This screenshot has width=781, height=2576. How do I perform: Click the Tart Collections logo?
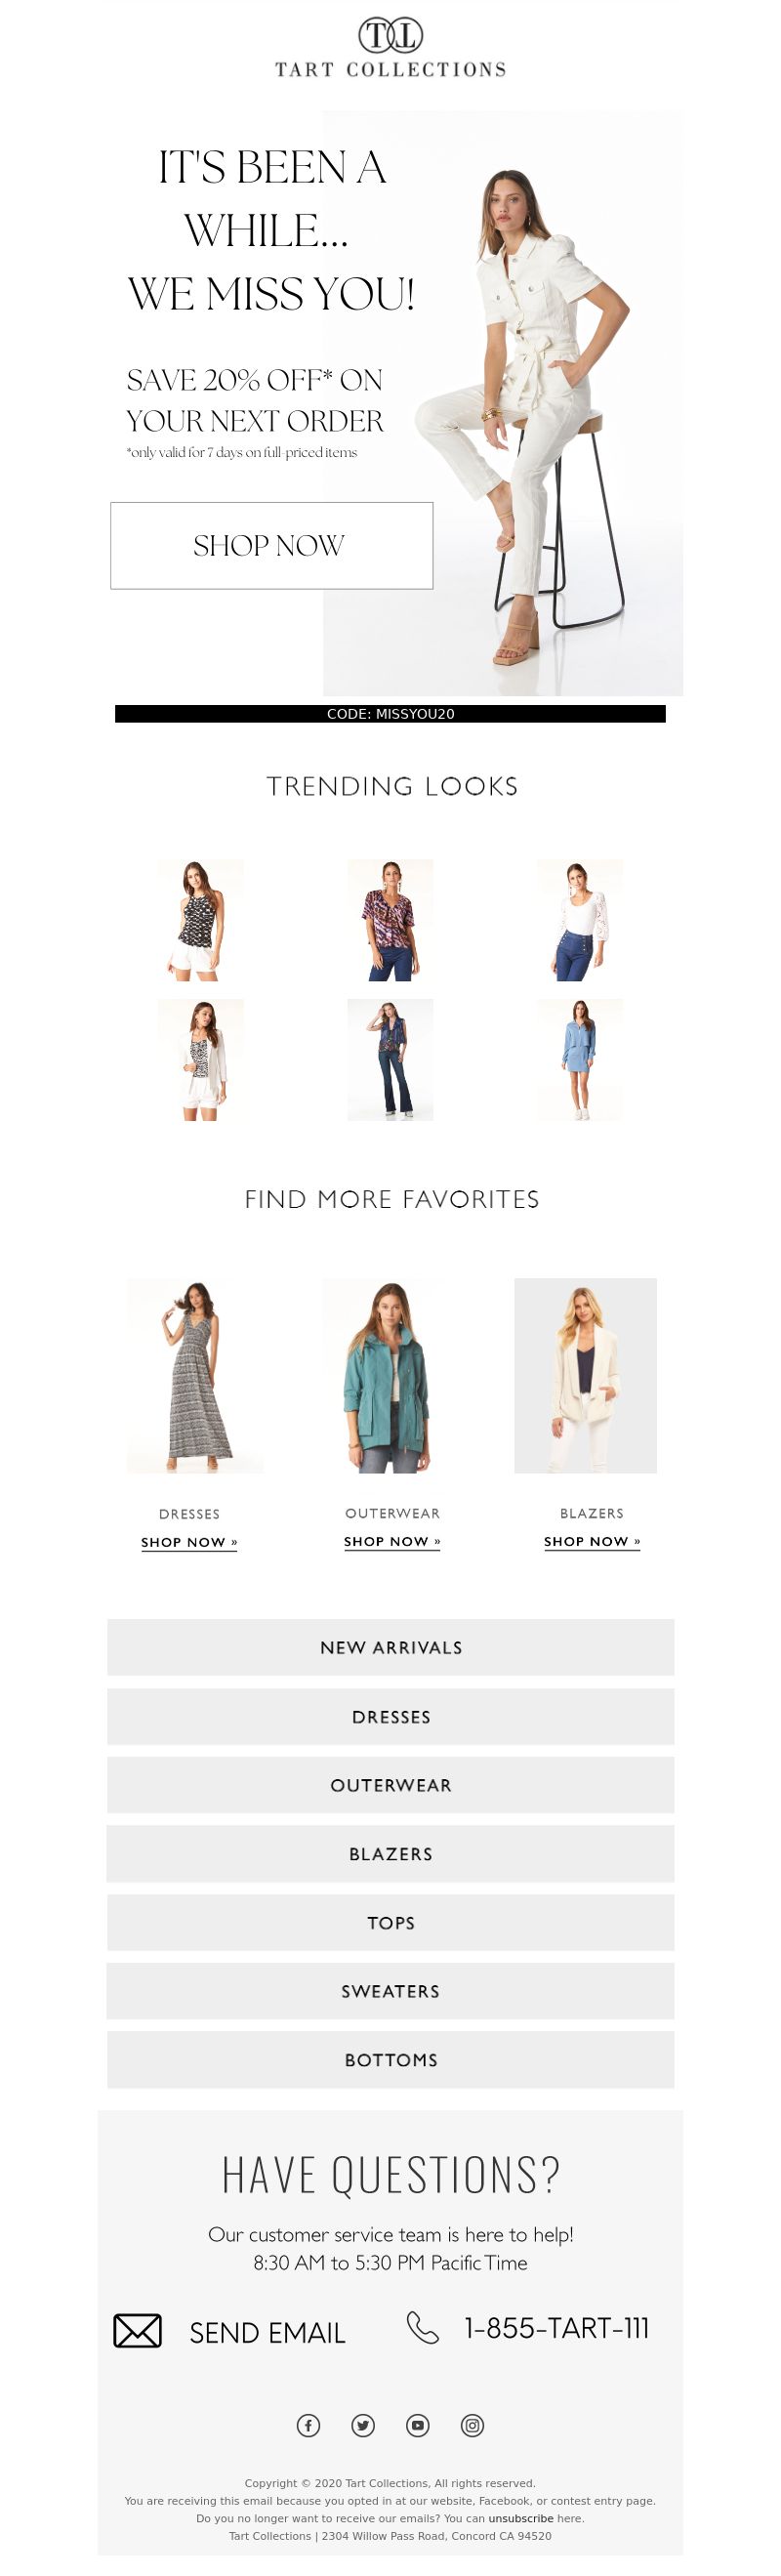(x=390, y=48)
